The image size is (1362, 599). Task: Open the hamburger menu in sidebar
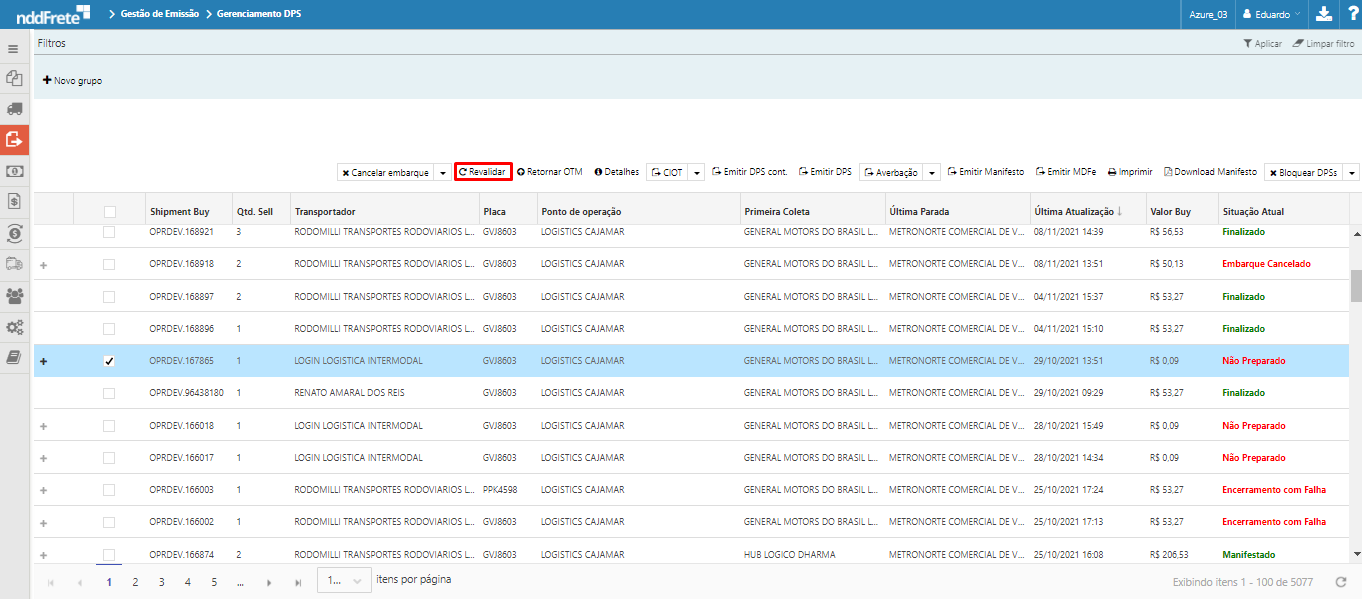pos(14,48)
